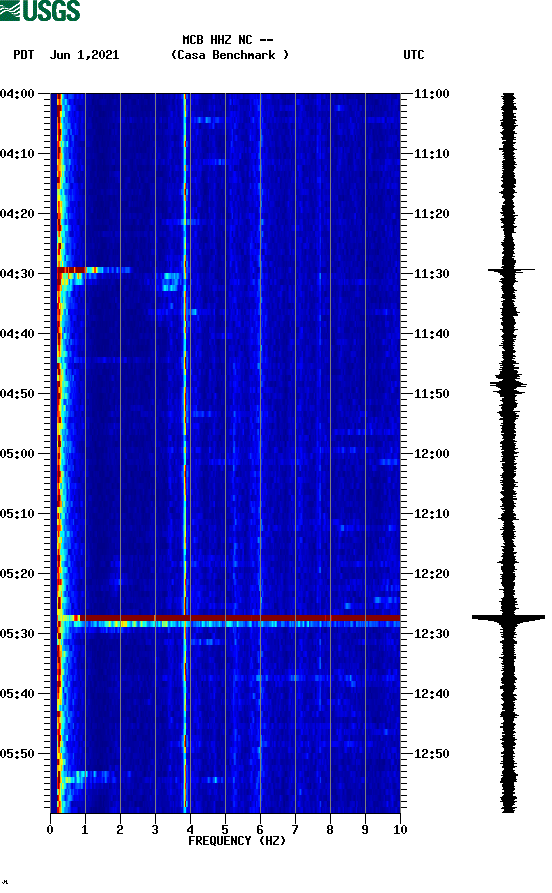The height and width of the screenshot is (893, 552).
Task: Click the 04:30 PDT time label
Action: click(x=17, y=273)
